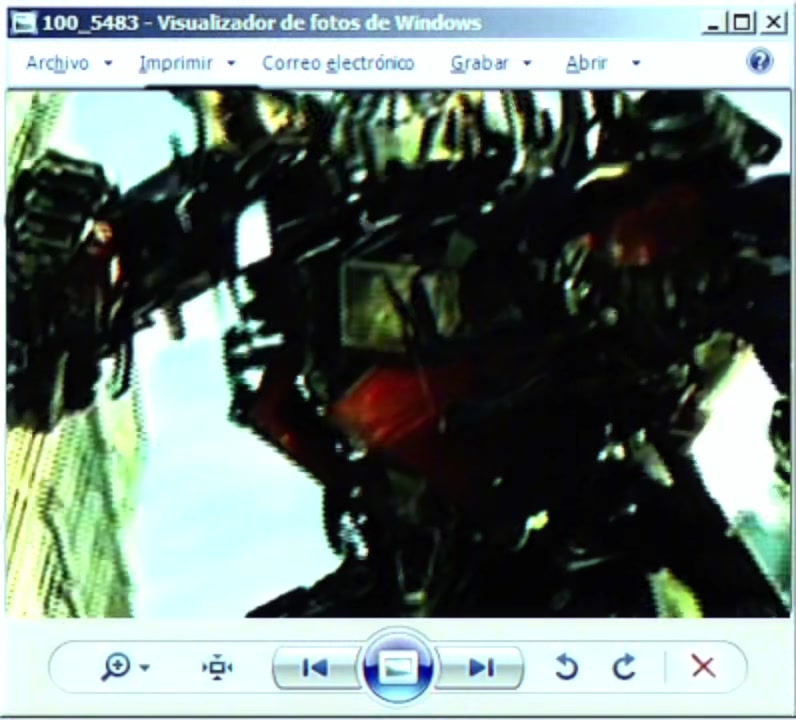Click Correo electrónico button
This screenshot has height=720, width=796.
338,63
